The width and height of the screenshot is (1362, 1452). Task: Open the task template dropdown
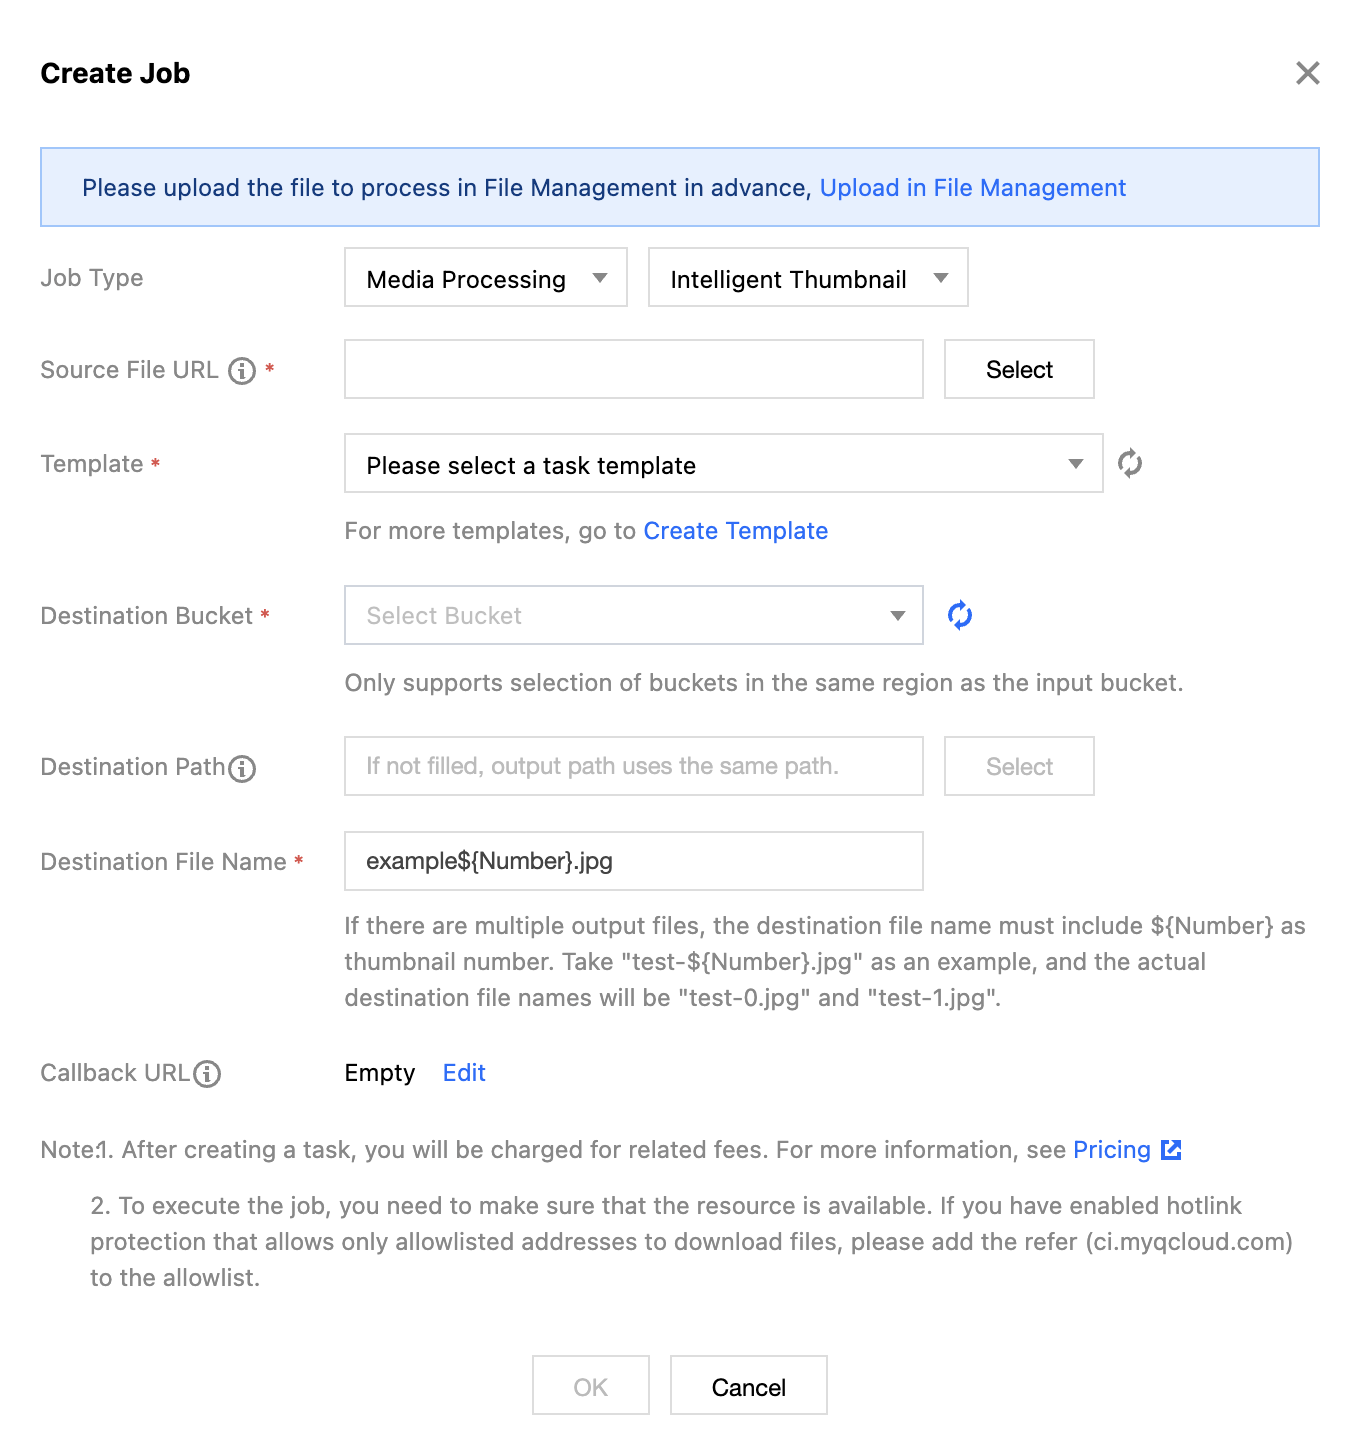click(723, 464)
